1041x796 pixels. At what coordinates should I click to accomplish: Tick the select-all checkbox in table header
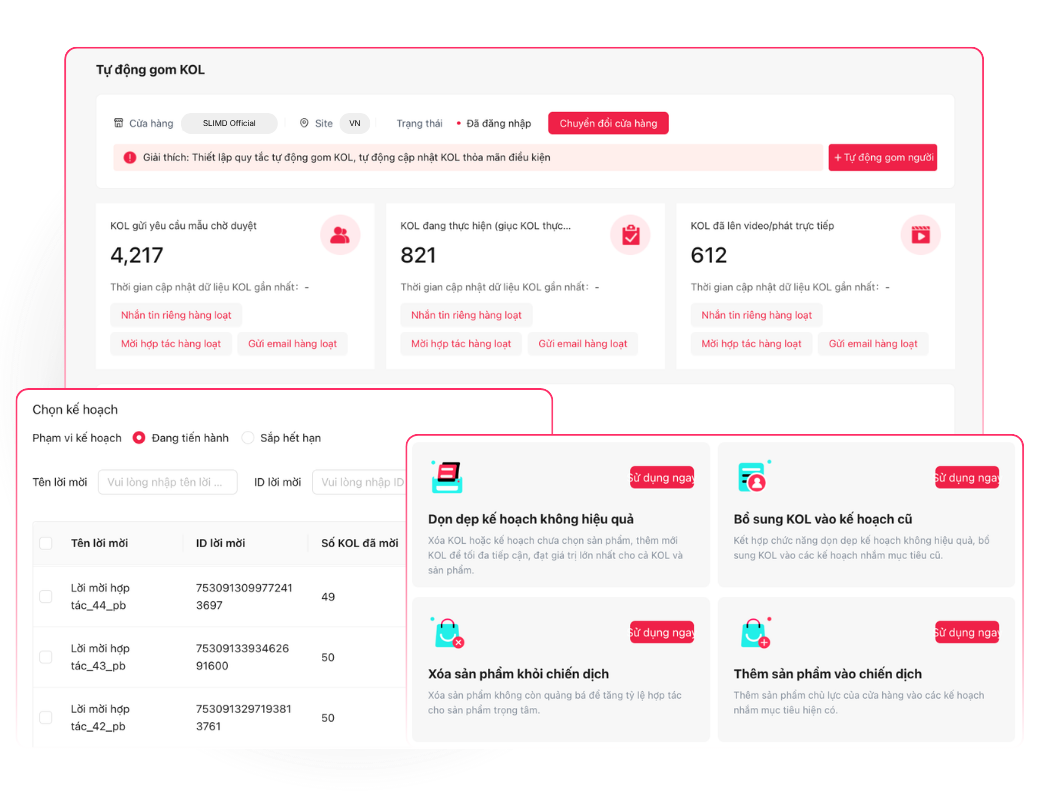pos(46,543)
